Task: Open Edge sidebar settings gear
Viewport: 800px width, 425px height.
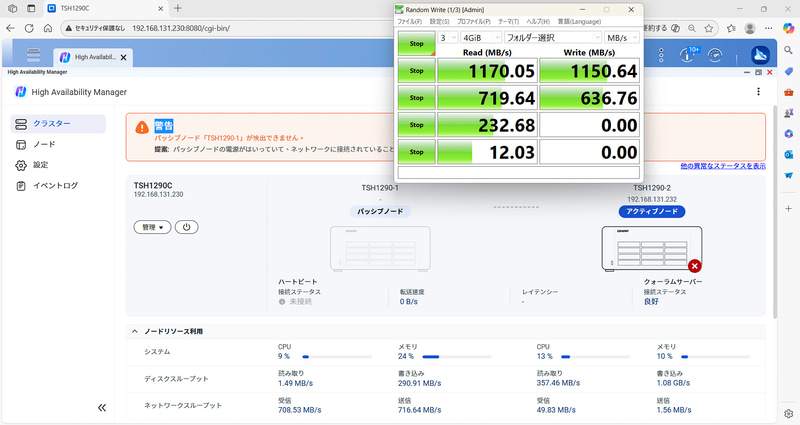Action: 789,413
